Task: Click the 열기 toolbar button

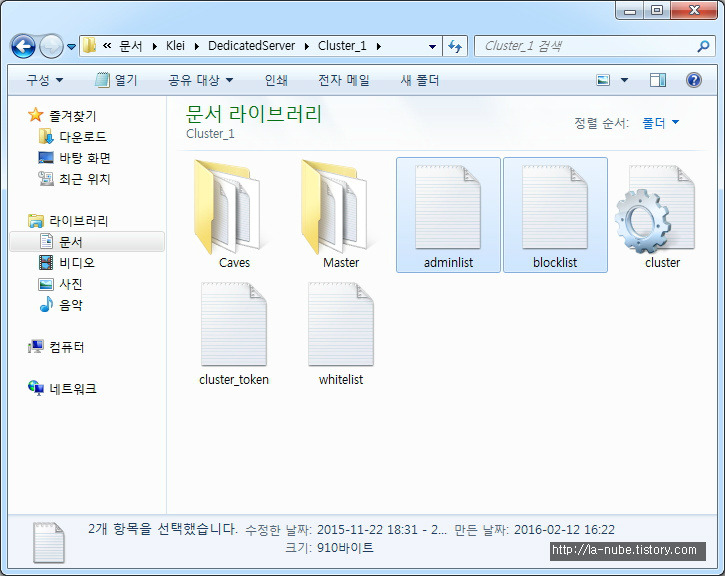Action: coord(116,80)
